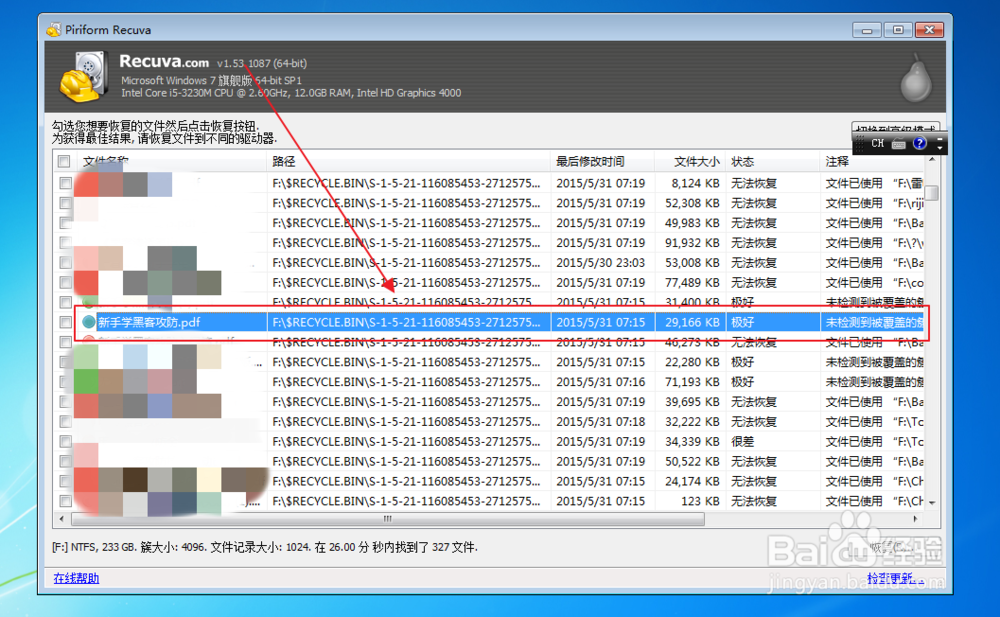Click the 很差 status cell
The image size is (1000, 617).
742,442
